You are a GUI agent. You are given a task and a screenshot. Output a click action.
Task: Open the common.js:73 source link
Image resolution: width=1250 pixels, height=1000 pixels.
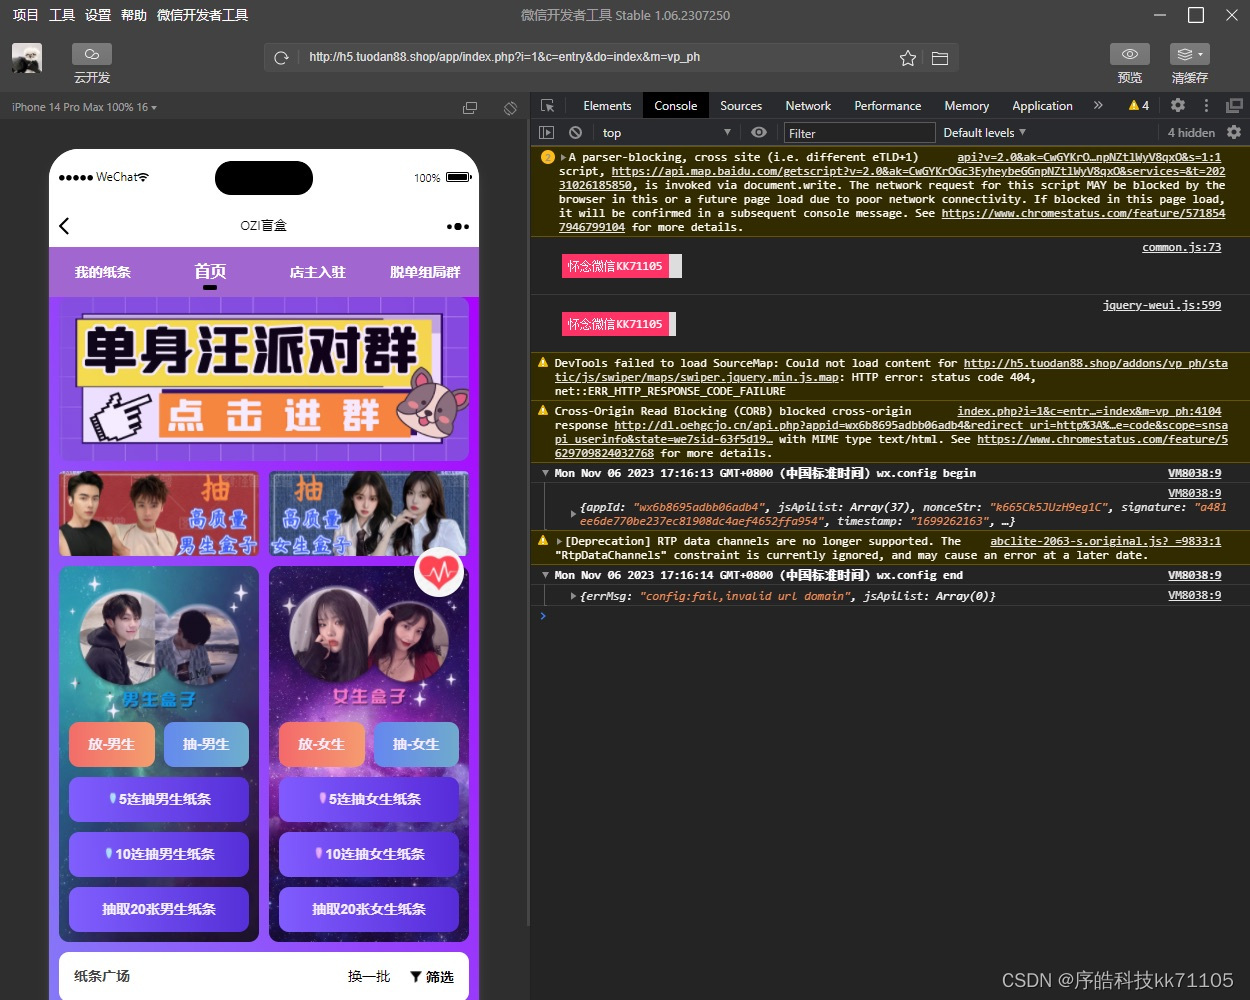tap(1181, 247)
